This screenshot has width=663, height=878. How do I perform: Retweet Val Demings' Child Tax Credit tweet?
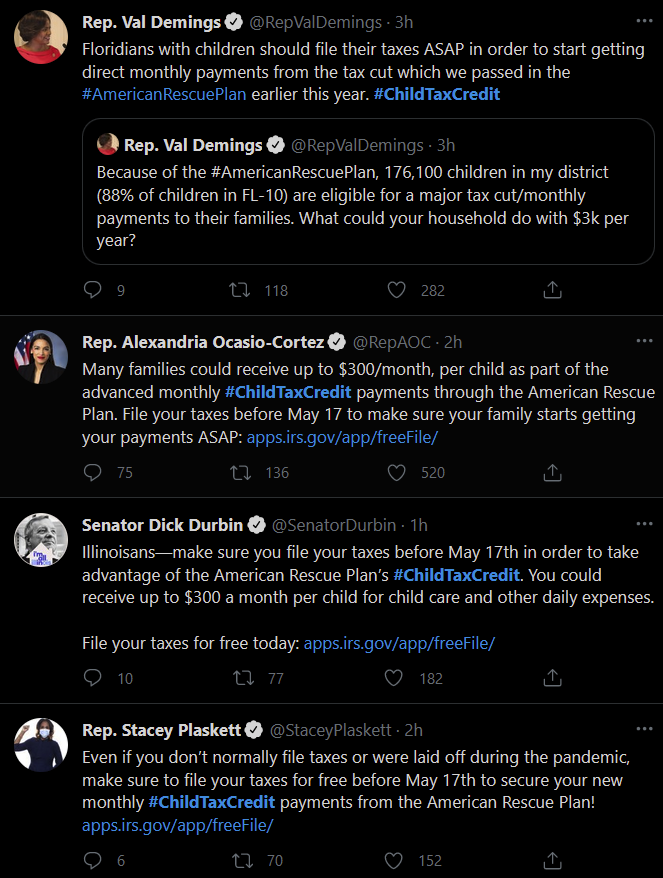pyautogui.click(x=240, y=289)
